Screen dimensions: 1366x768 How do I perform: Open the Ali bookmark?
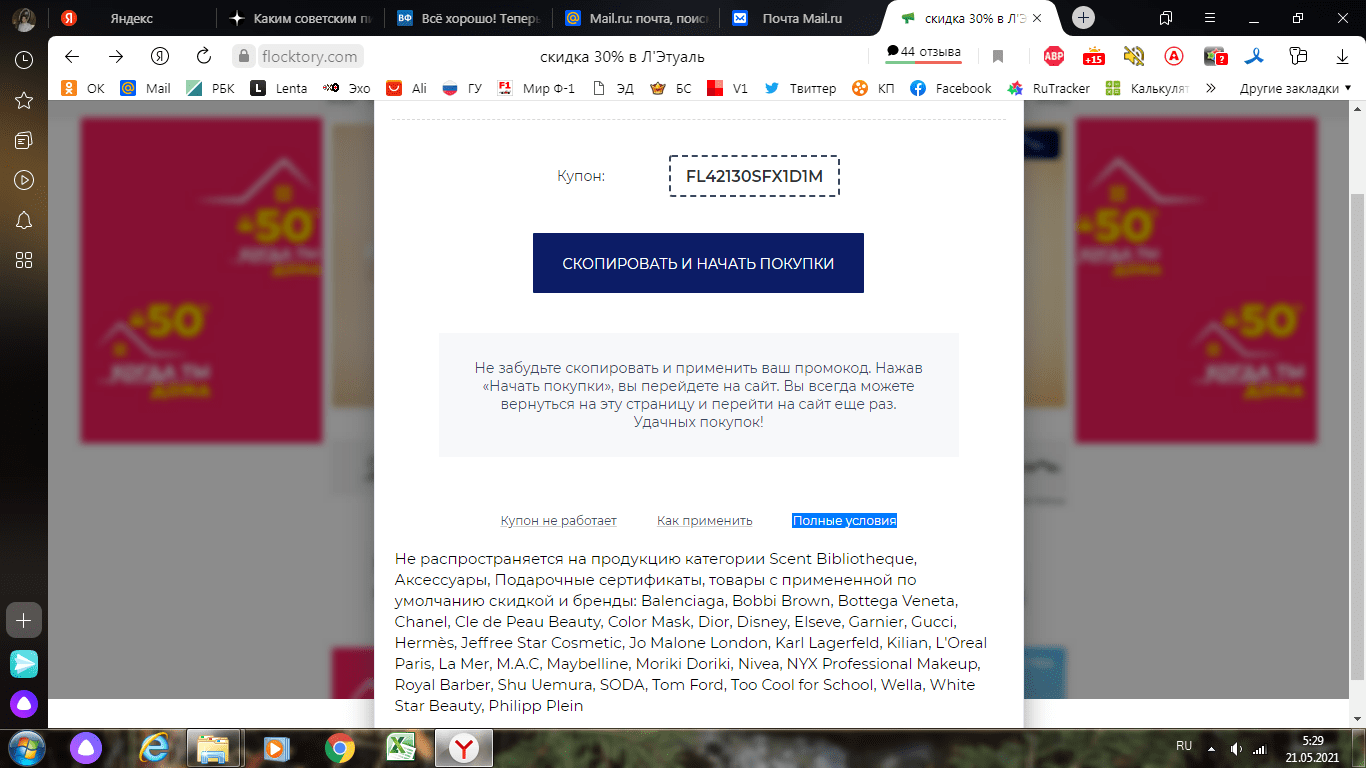coord(407,88)
